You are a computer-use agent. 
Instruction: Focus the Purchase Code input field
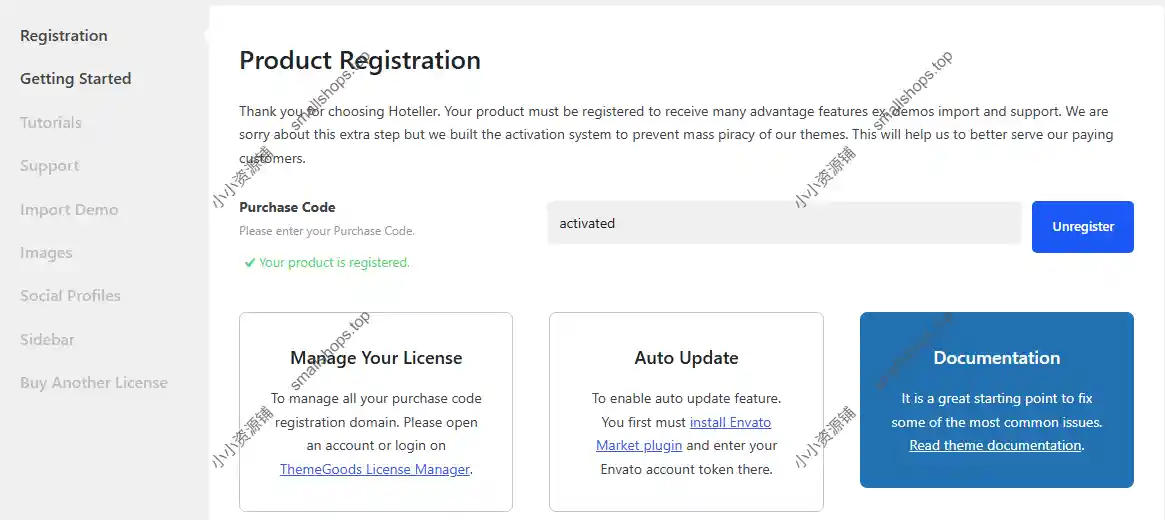coord(785,223)
